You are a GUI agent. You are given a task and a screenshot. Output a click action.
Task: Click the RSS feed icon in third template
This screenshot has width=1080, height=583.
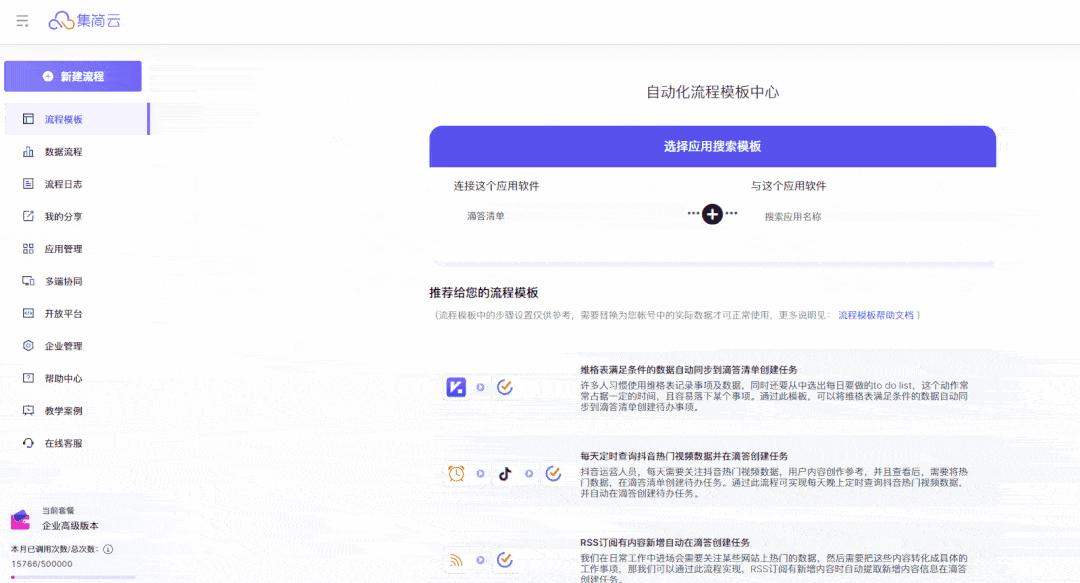pyautogui.click(x=456, y=561)
